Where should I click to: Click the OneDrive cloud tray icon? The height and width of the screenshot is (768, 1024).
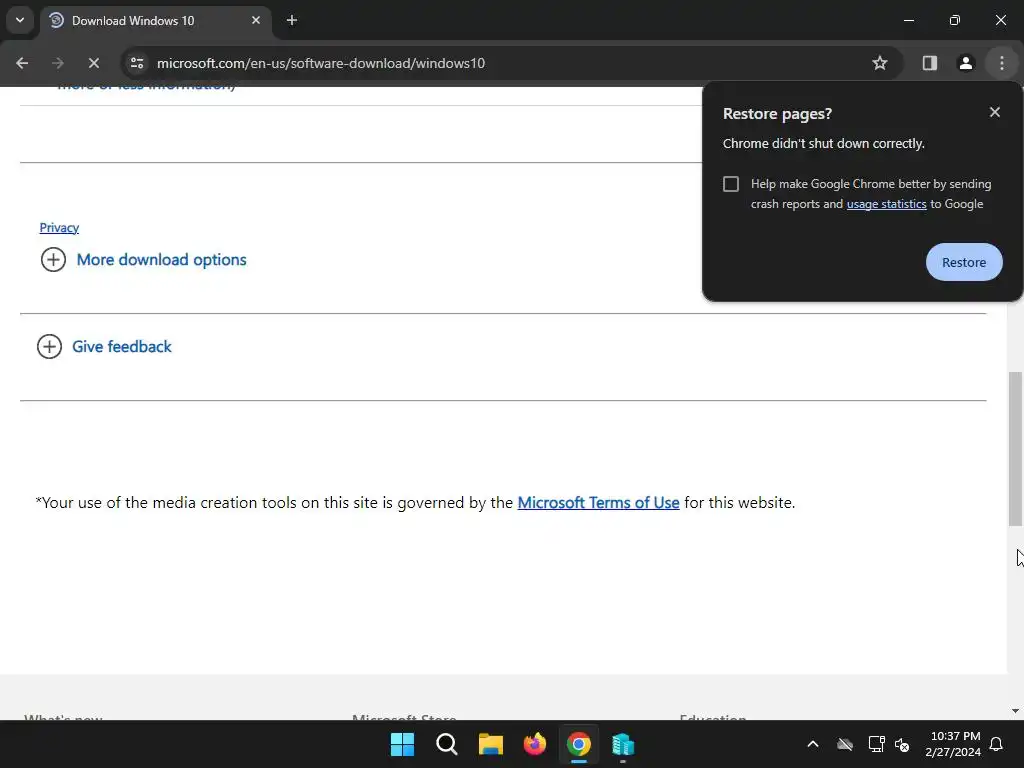point(845,744)
